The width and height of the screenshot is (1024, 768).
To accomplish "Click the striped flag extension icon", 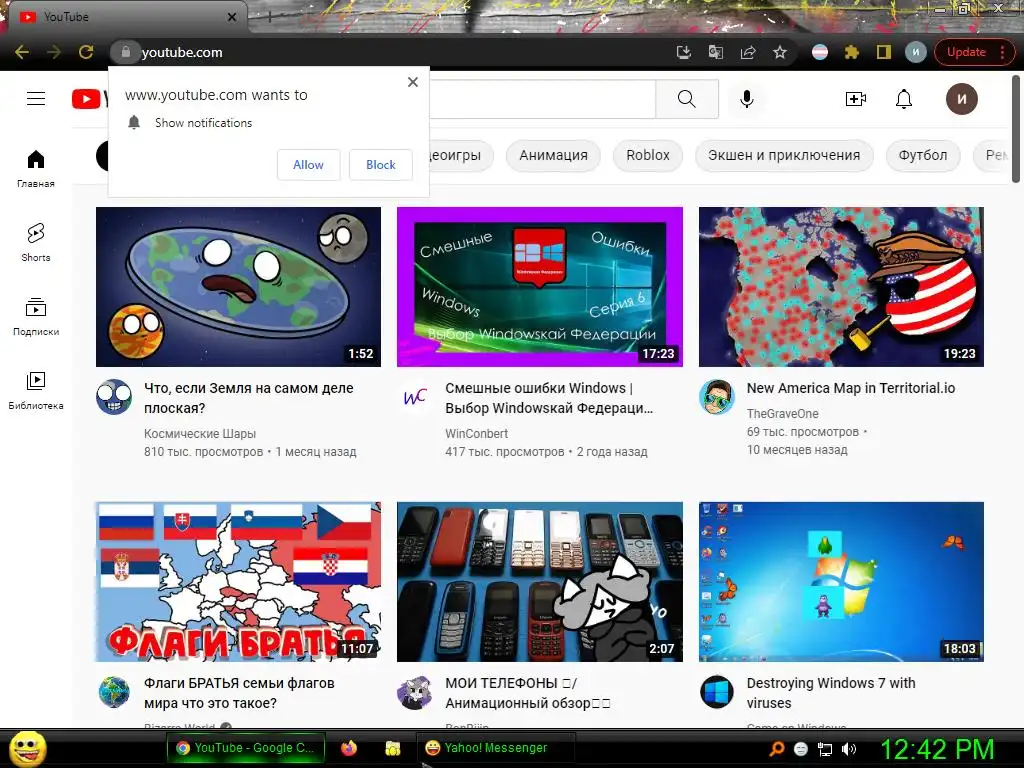I will click(820, 52).
